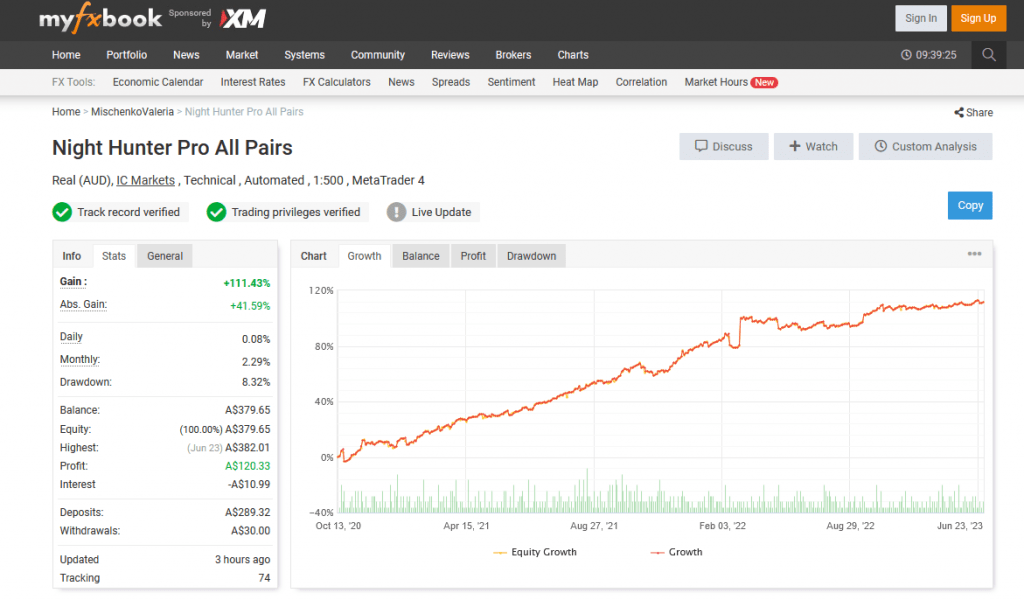Toggle Growth legend series visibility

pyautogui.click(x=676, y=552)
